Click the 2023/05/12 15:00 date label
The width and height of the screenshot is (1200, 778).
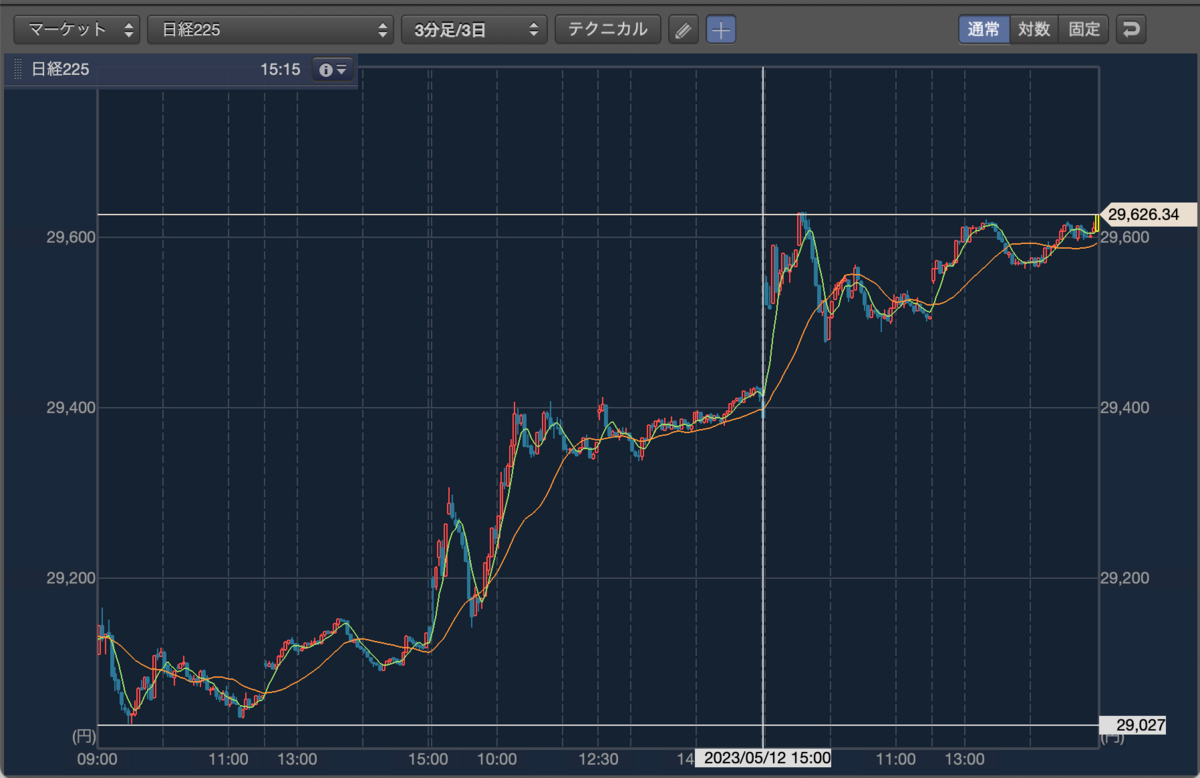[x=763, y=758]
